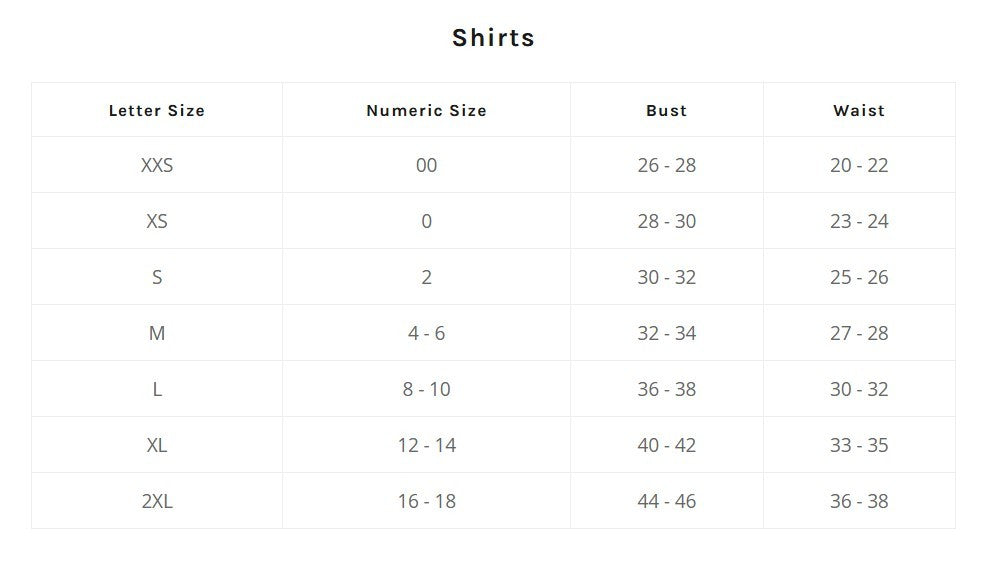The height and width of the screenshot is (566, 988).
Task: Select the 2XL letter size cell
Action: coord(157,501)
